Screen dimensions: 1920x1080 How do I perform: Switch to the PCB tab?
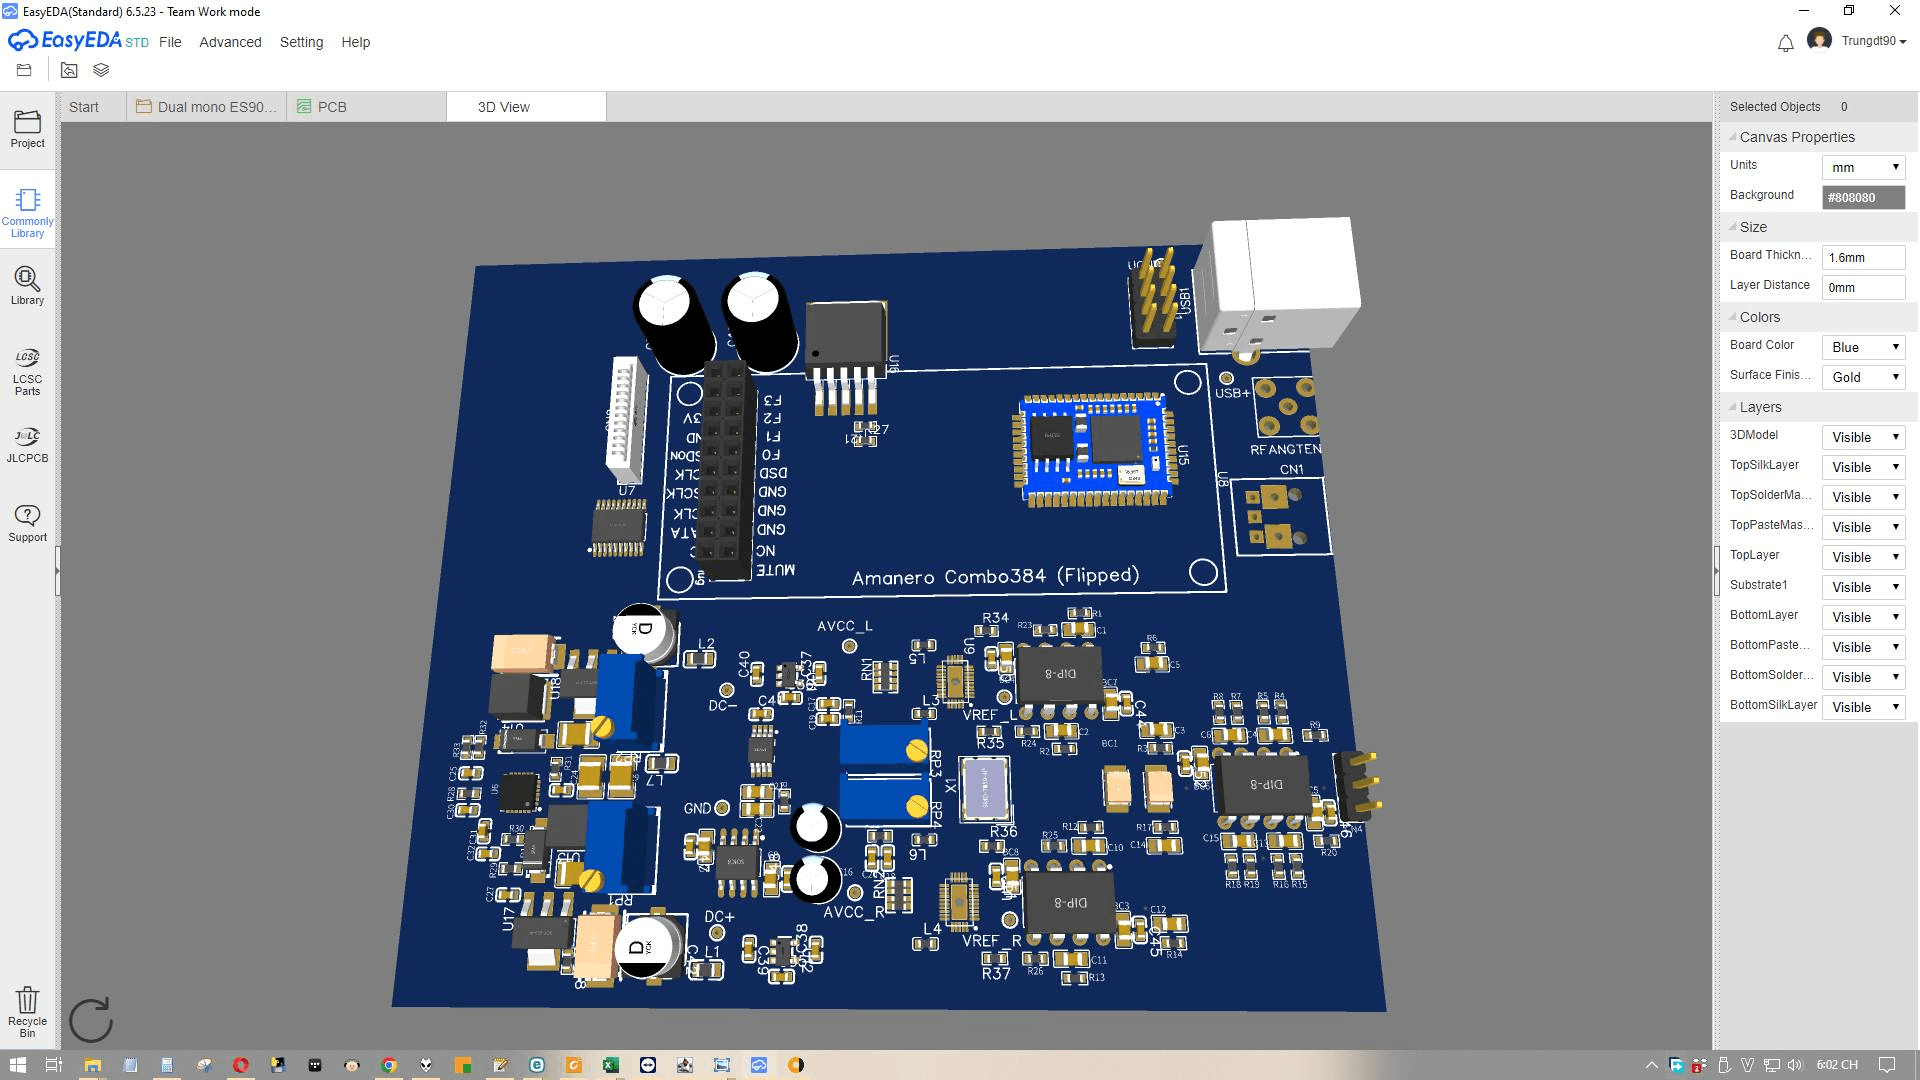(366, 107)
